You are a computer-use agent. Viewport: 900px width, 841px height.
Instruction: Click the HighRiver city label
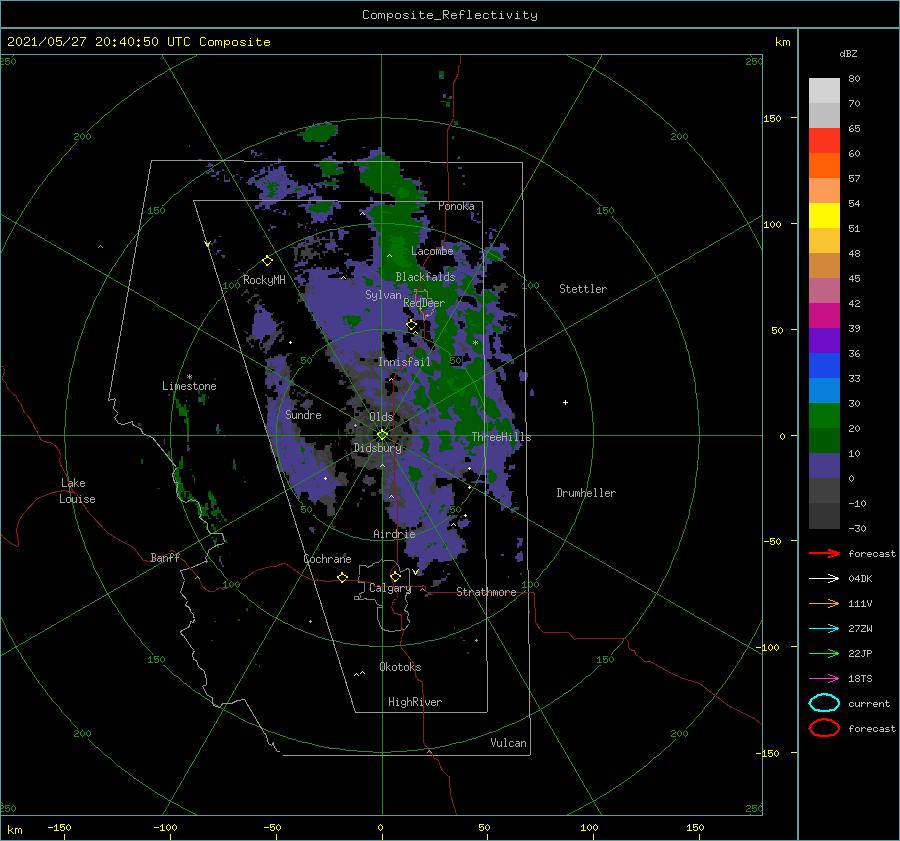(415, 702)
